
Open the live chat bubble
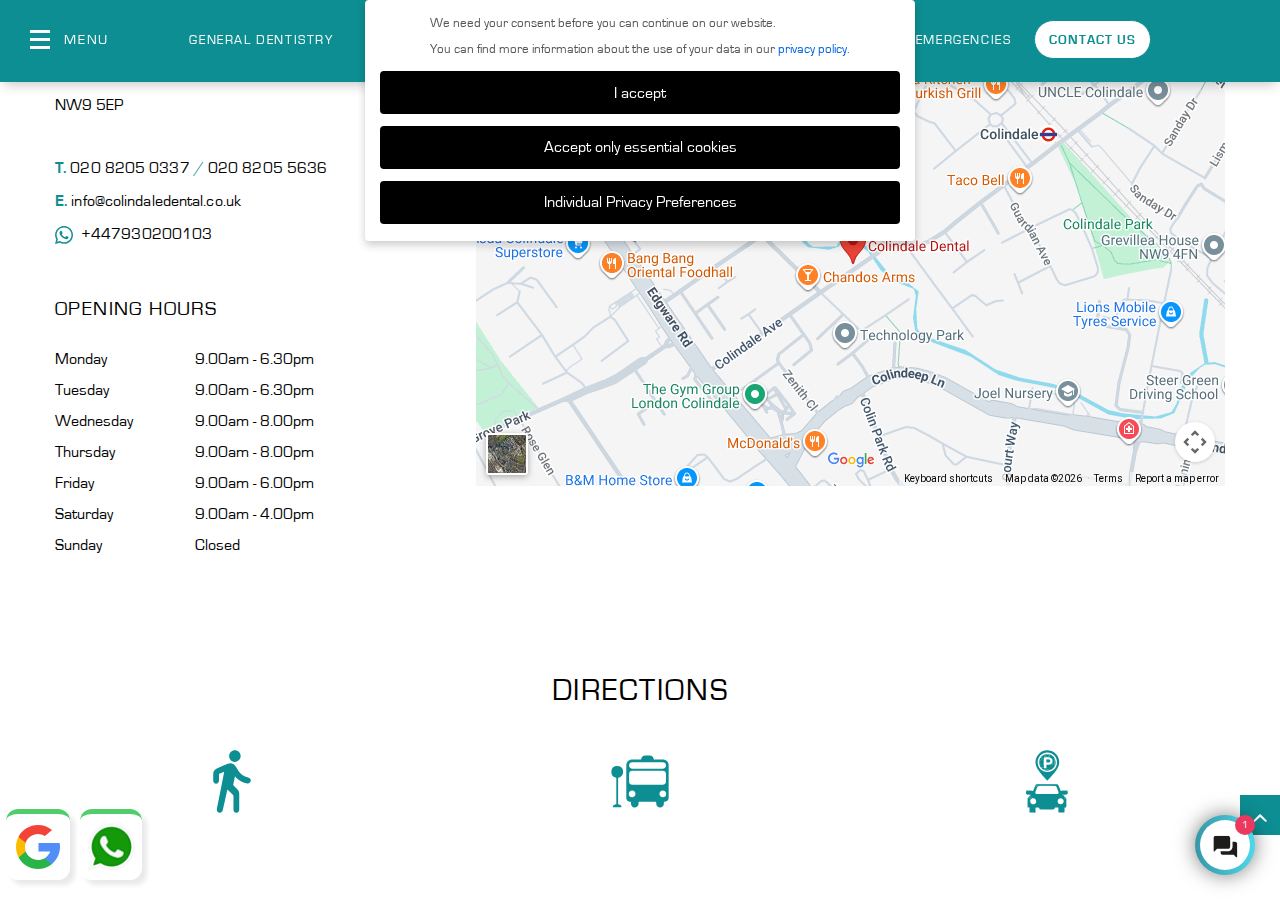[x=1225, y=846]
